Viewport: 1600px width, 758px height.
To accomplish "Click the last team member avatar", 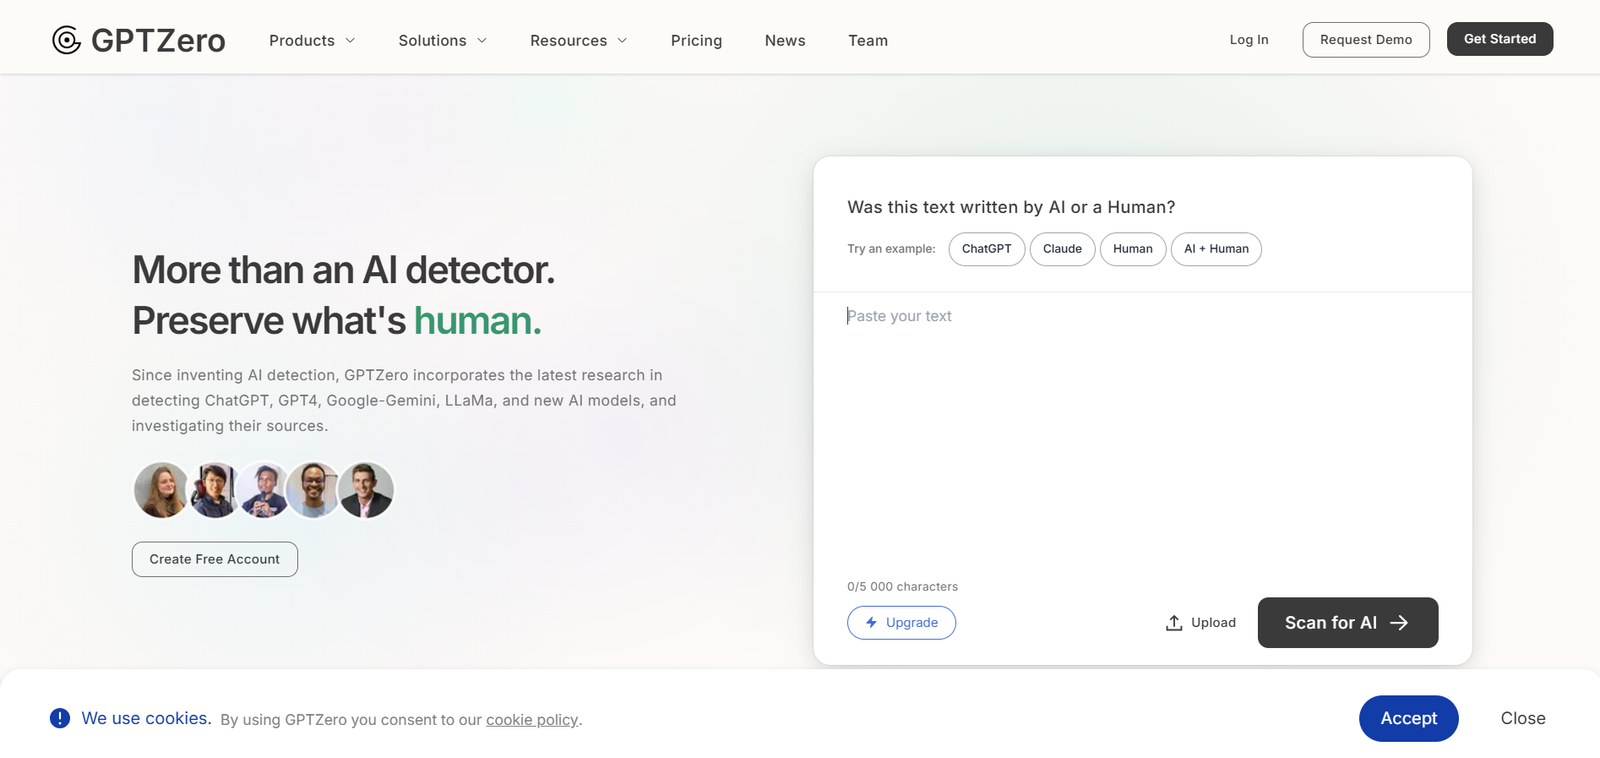I will (366, 490).
